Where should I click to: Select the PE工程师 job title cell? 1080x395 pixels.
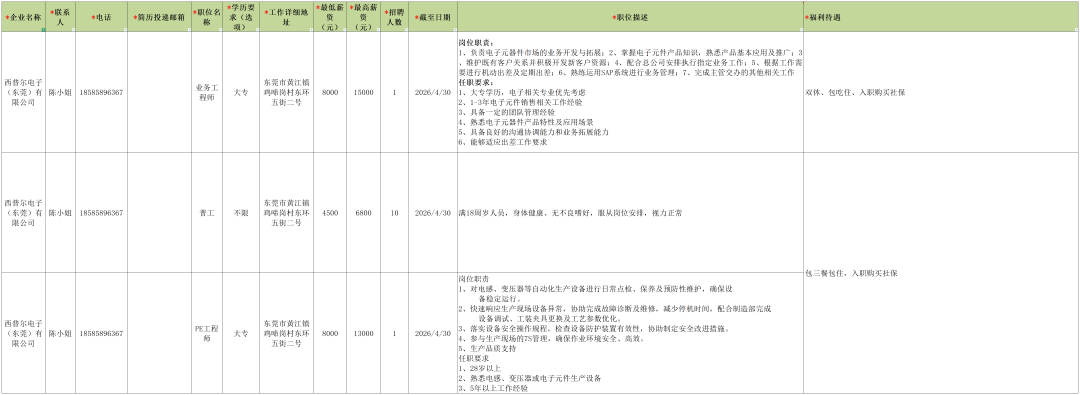point(207,333)
